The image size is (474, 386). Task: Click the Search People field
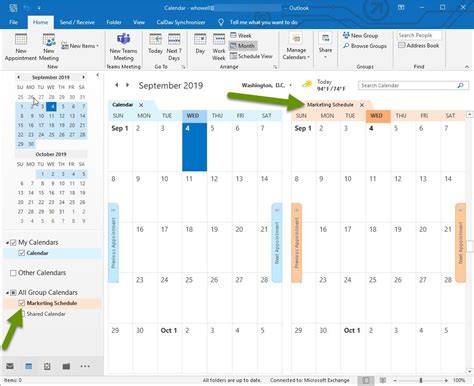click(x=419, y=35)
